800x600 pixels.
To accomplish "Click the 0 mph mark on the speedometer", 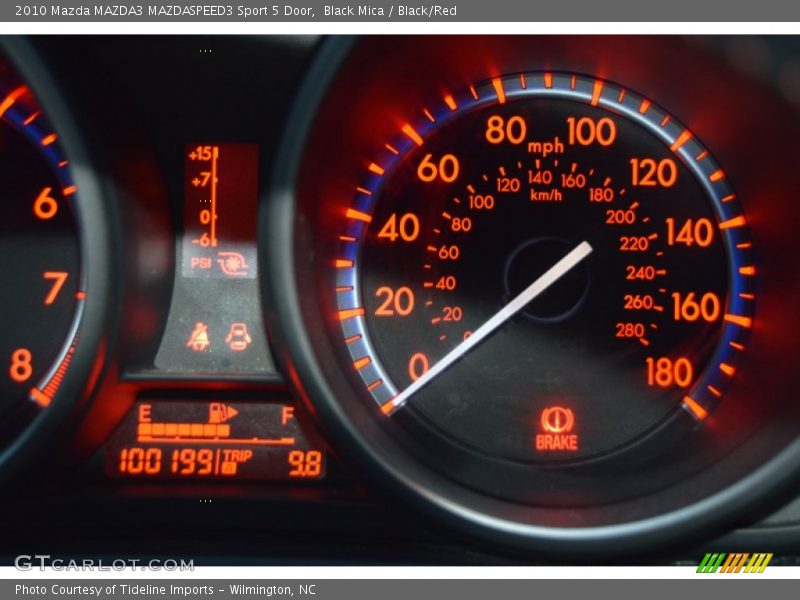I will [418, 367].
